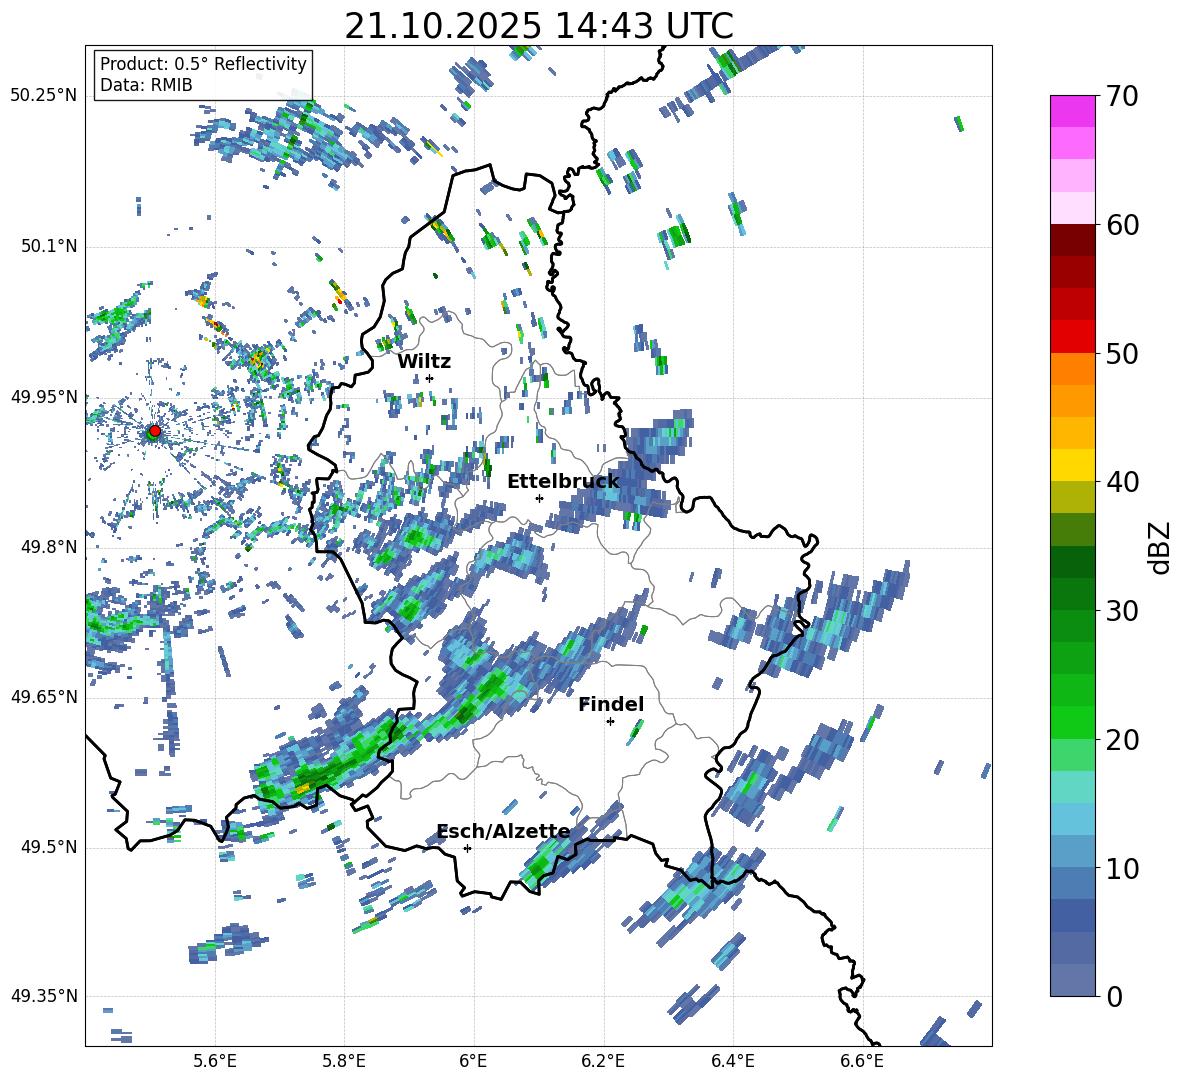Click the Product 0.5° Reflectivity info box
The width and height of the screenshot is (1184, 1081).
(x=203, y=74)
